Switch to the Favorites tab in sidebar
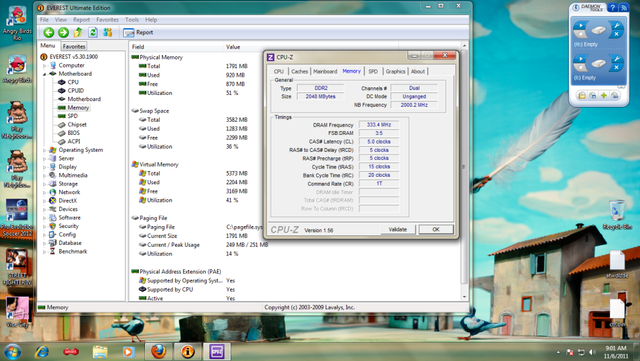 pos(74,46)
